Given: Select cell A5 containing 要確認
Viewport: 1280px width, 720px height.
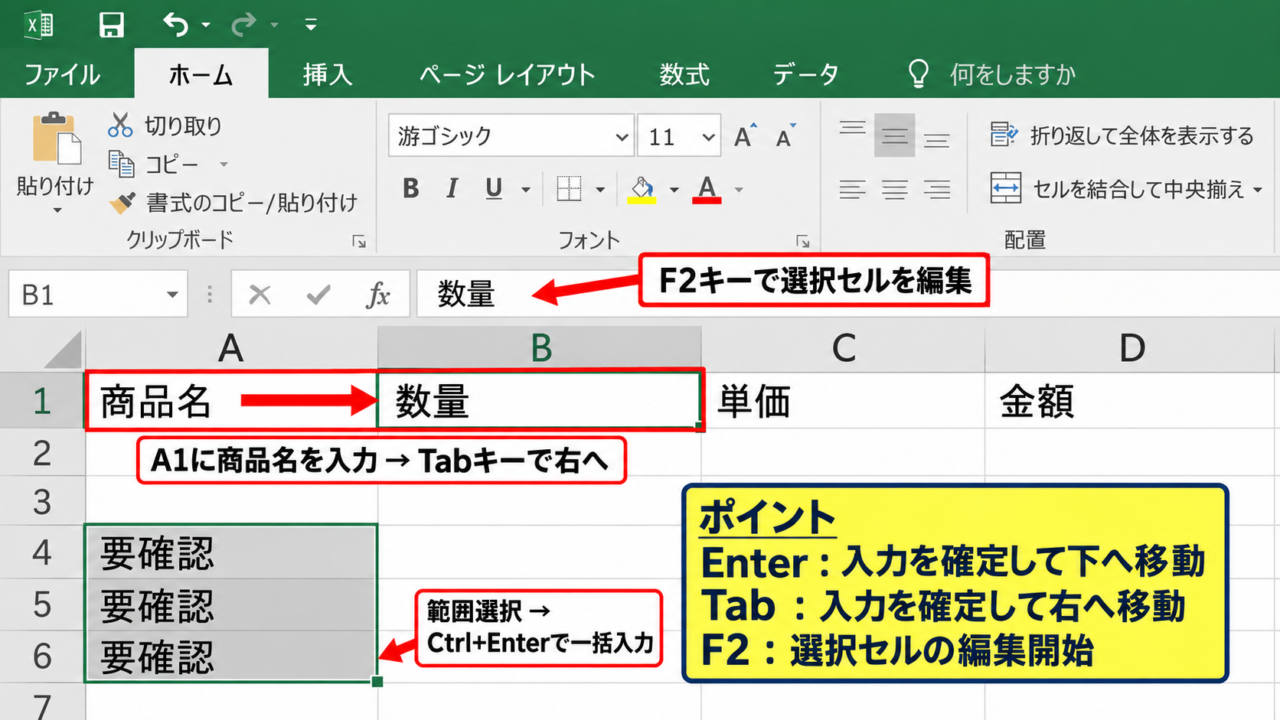Looking at the screenshot, I should tap(231, 605).
